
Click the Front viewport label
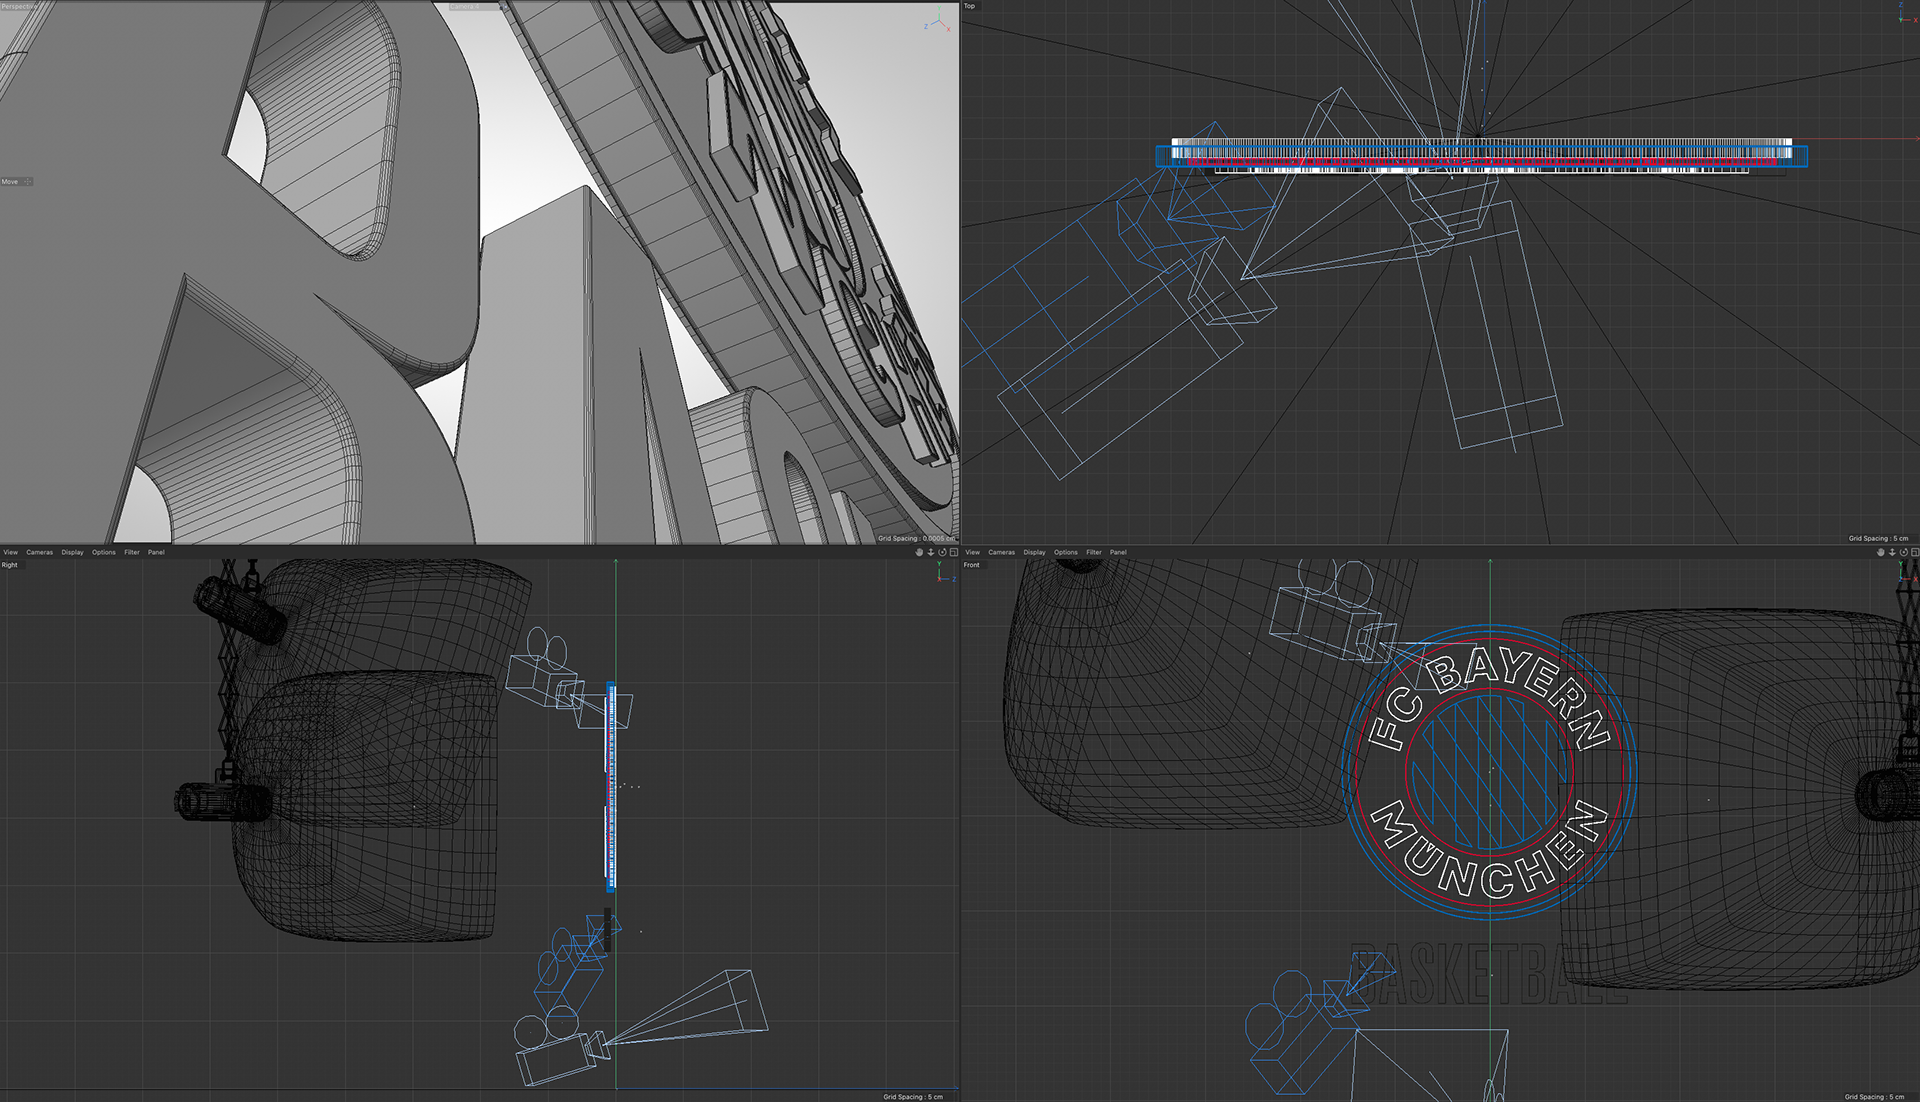972,565
